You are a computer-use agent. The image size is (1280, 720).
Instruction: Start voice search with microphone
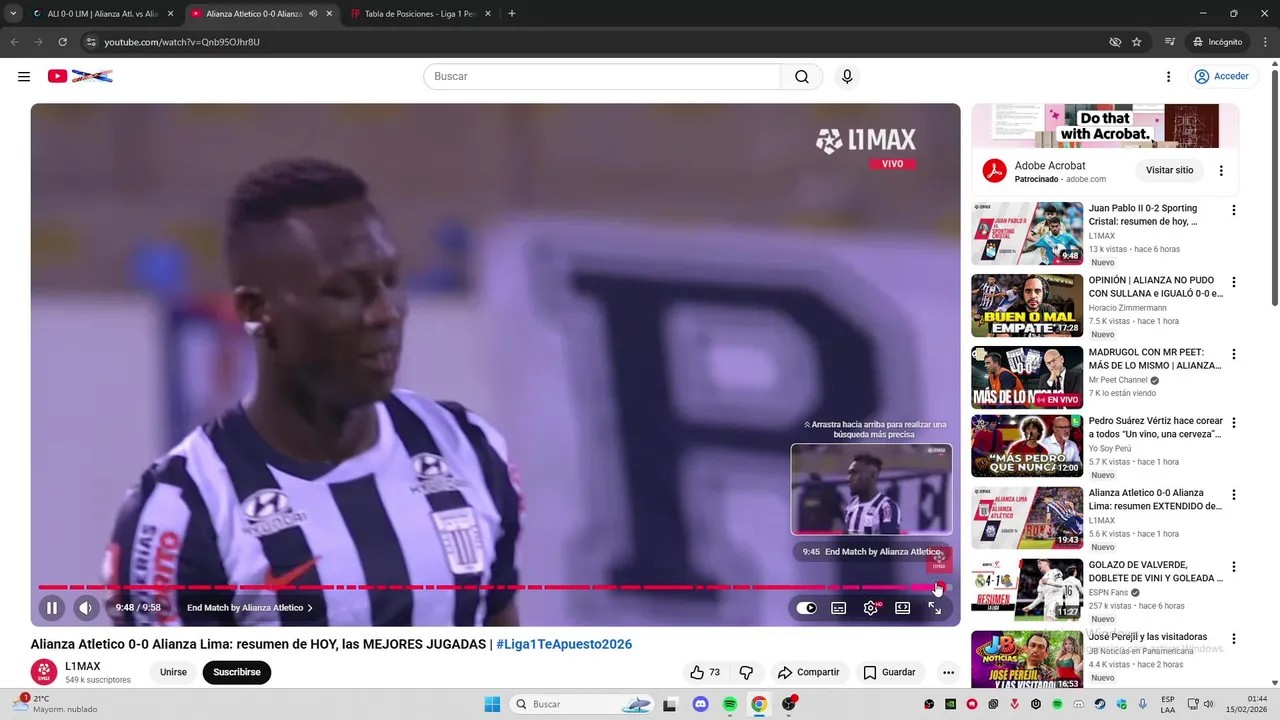847,76
